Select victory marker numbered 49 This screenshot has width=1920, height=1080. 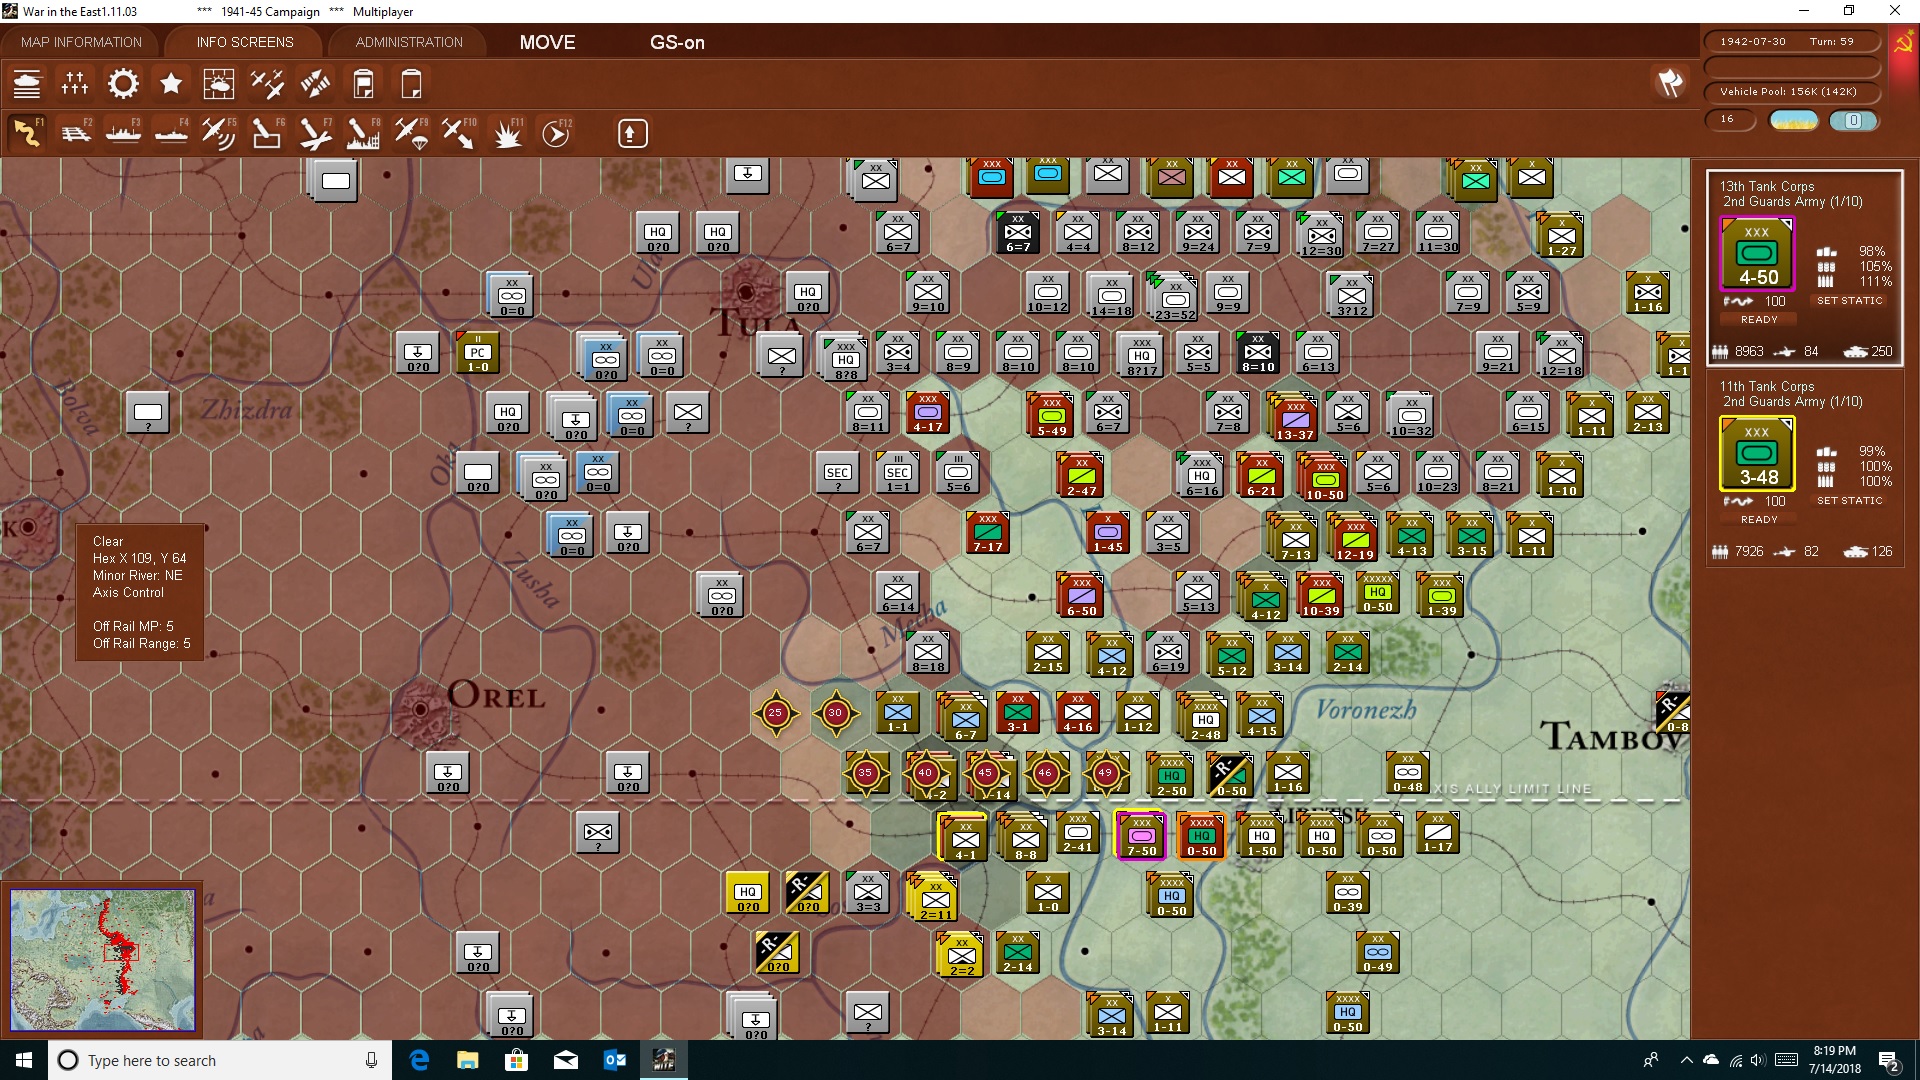click(1105, 773)
